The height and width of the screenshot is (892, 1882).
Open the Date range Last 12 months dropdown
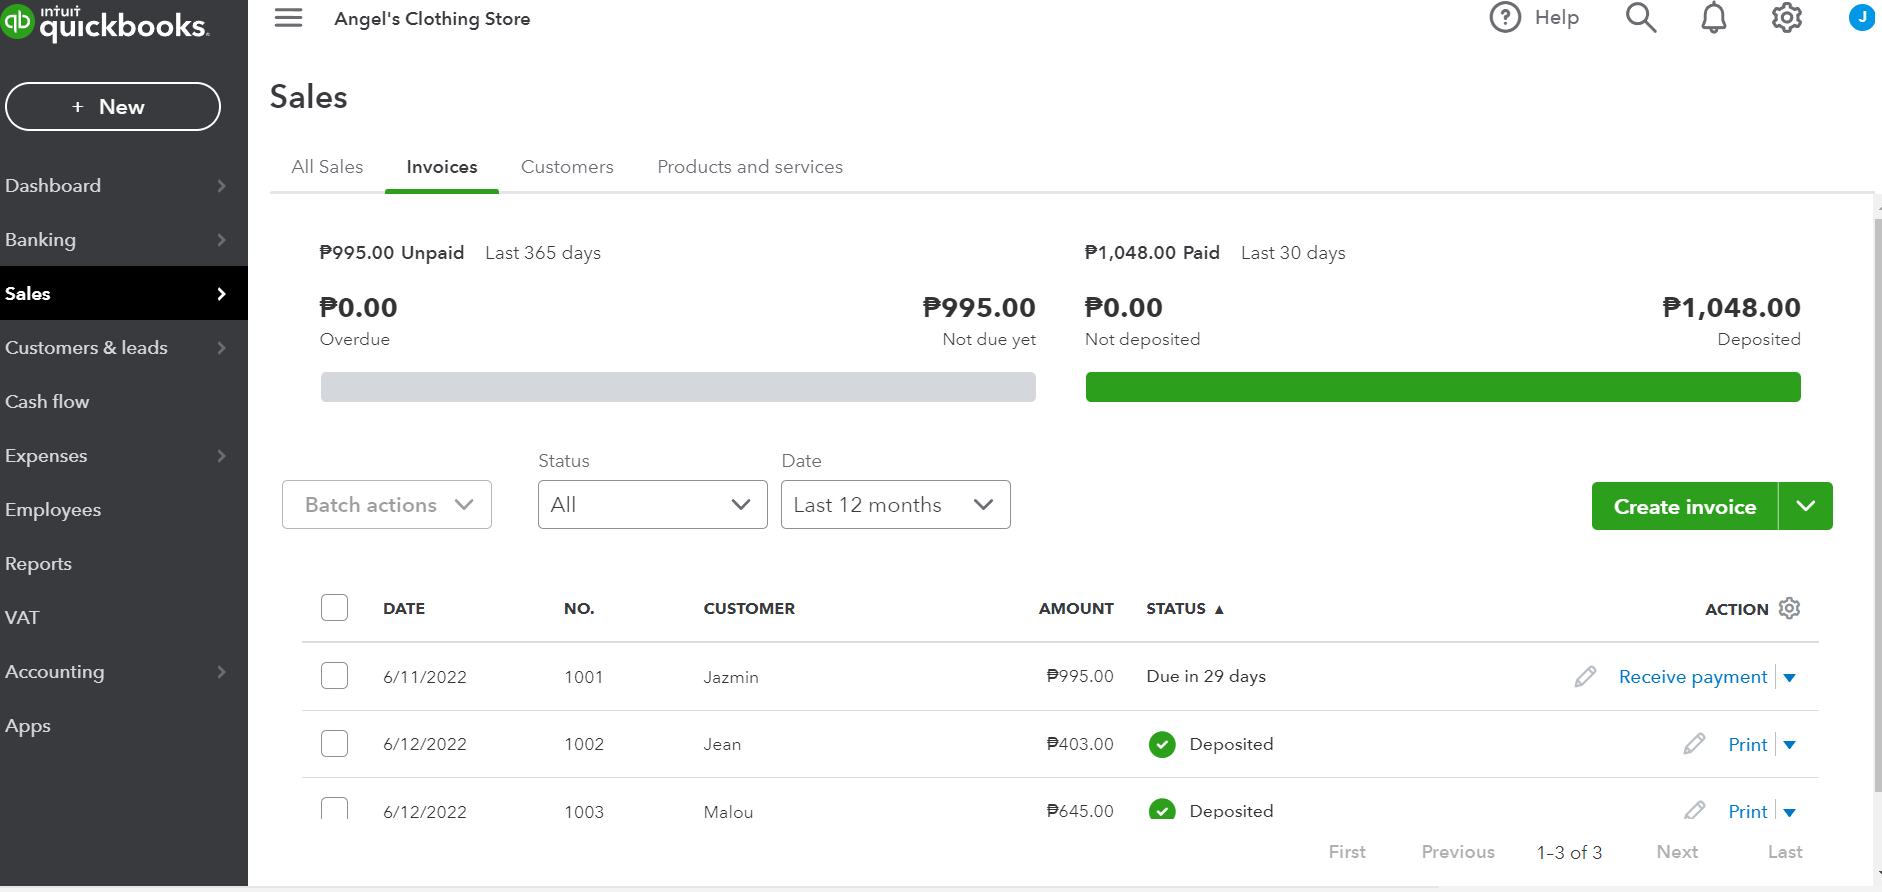pos(896,505)
